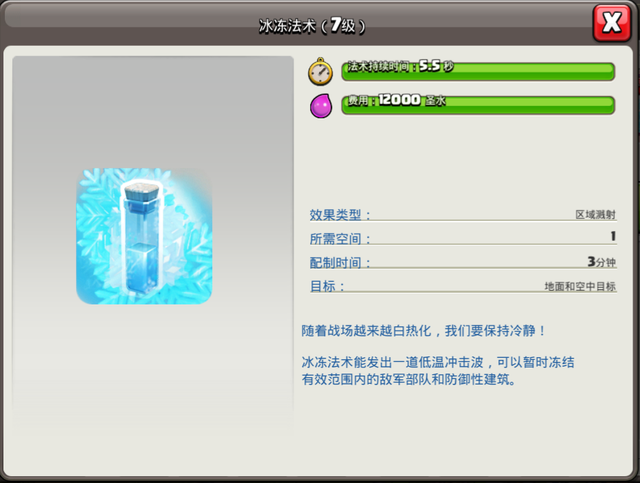
Task: Click the 配制时间 label
Action: point(340,262)
